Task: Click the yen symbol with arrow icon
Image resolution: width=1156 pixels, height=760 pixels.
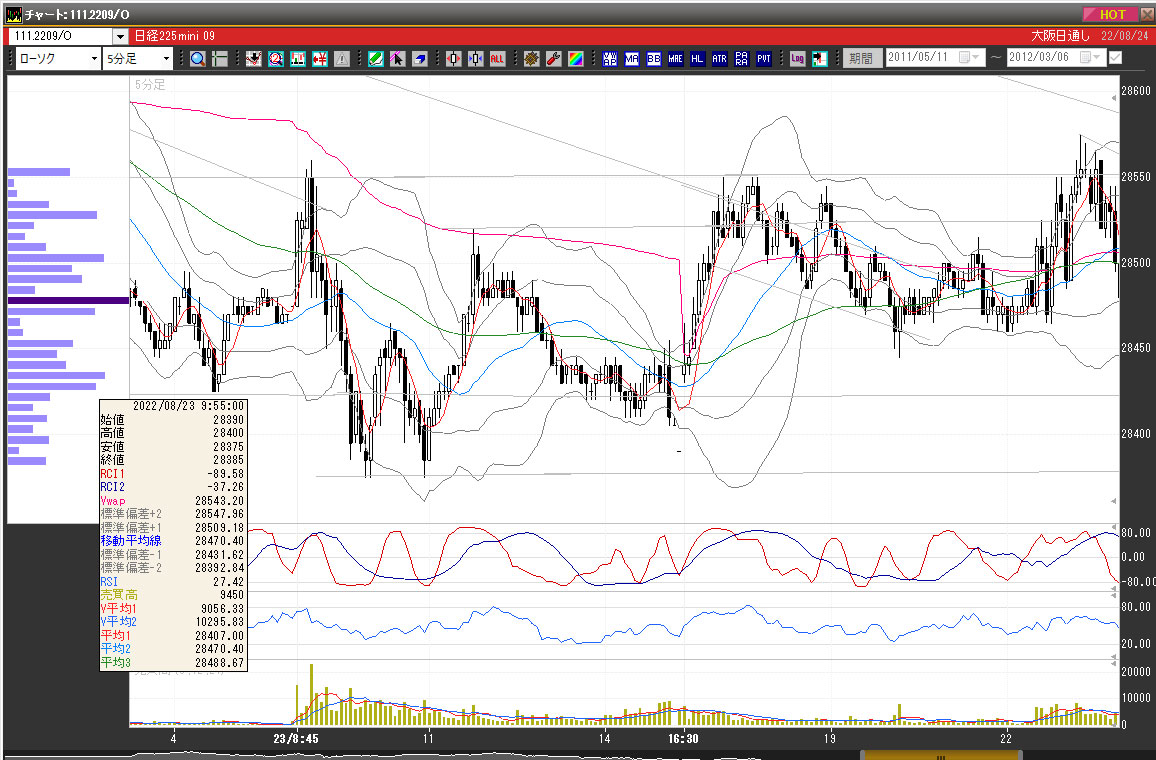Action: point(319,59)
